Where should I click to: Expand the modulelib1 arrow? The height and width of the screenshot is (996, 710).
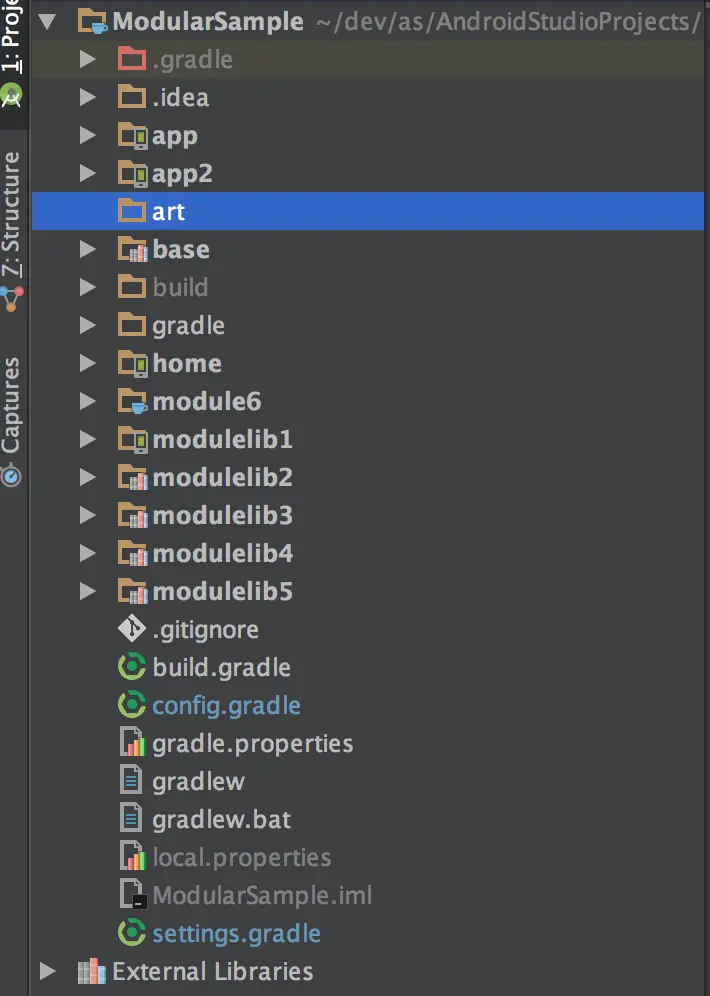(x=88, y=439)
